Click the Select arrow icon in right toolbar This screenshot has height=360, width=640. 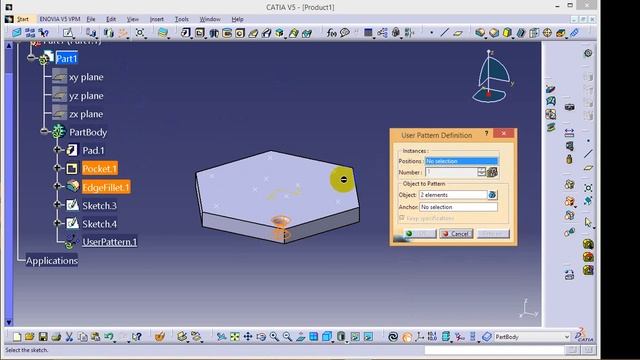pos(588,222)
